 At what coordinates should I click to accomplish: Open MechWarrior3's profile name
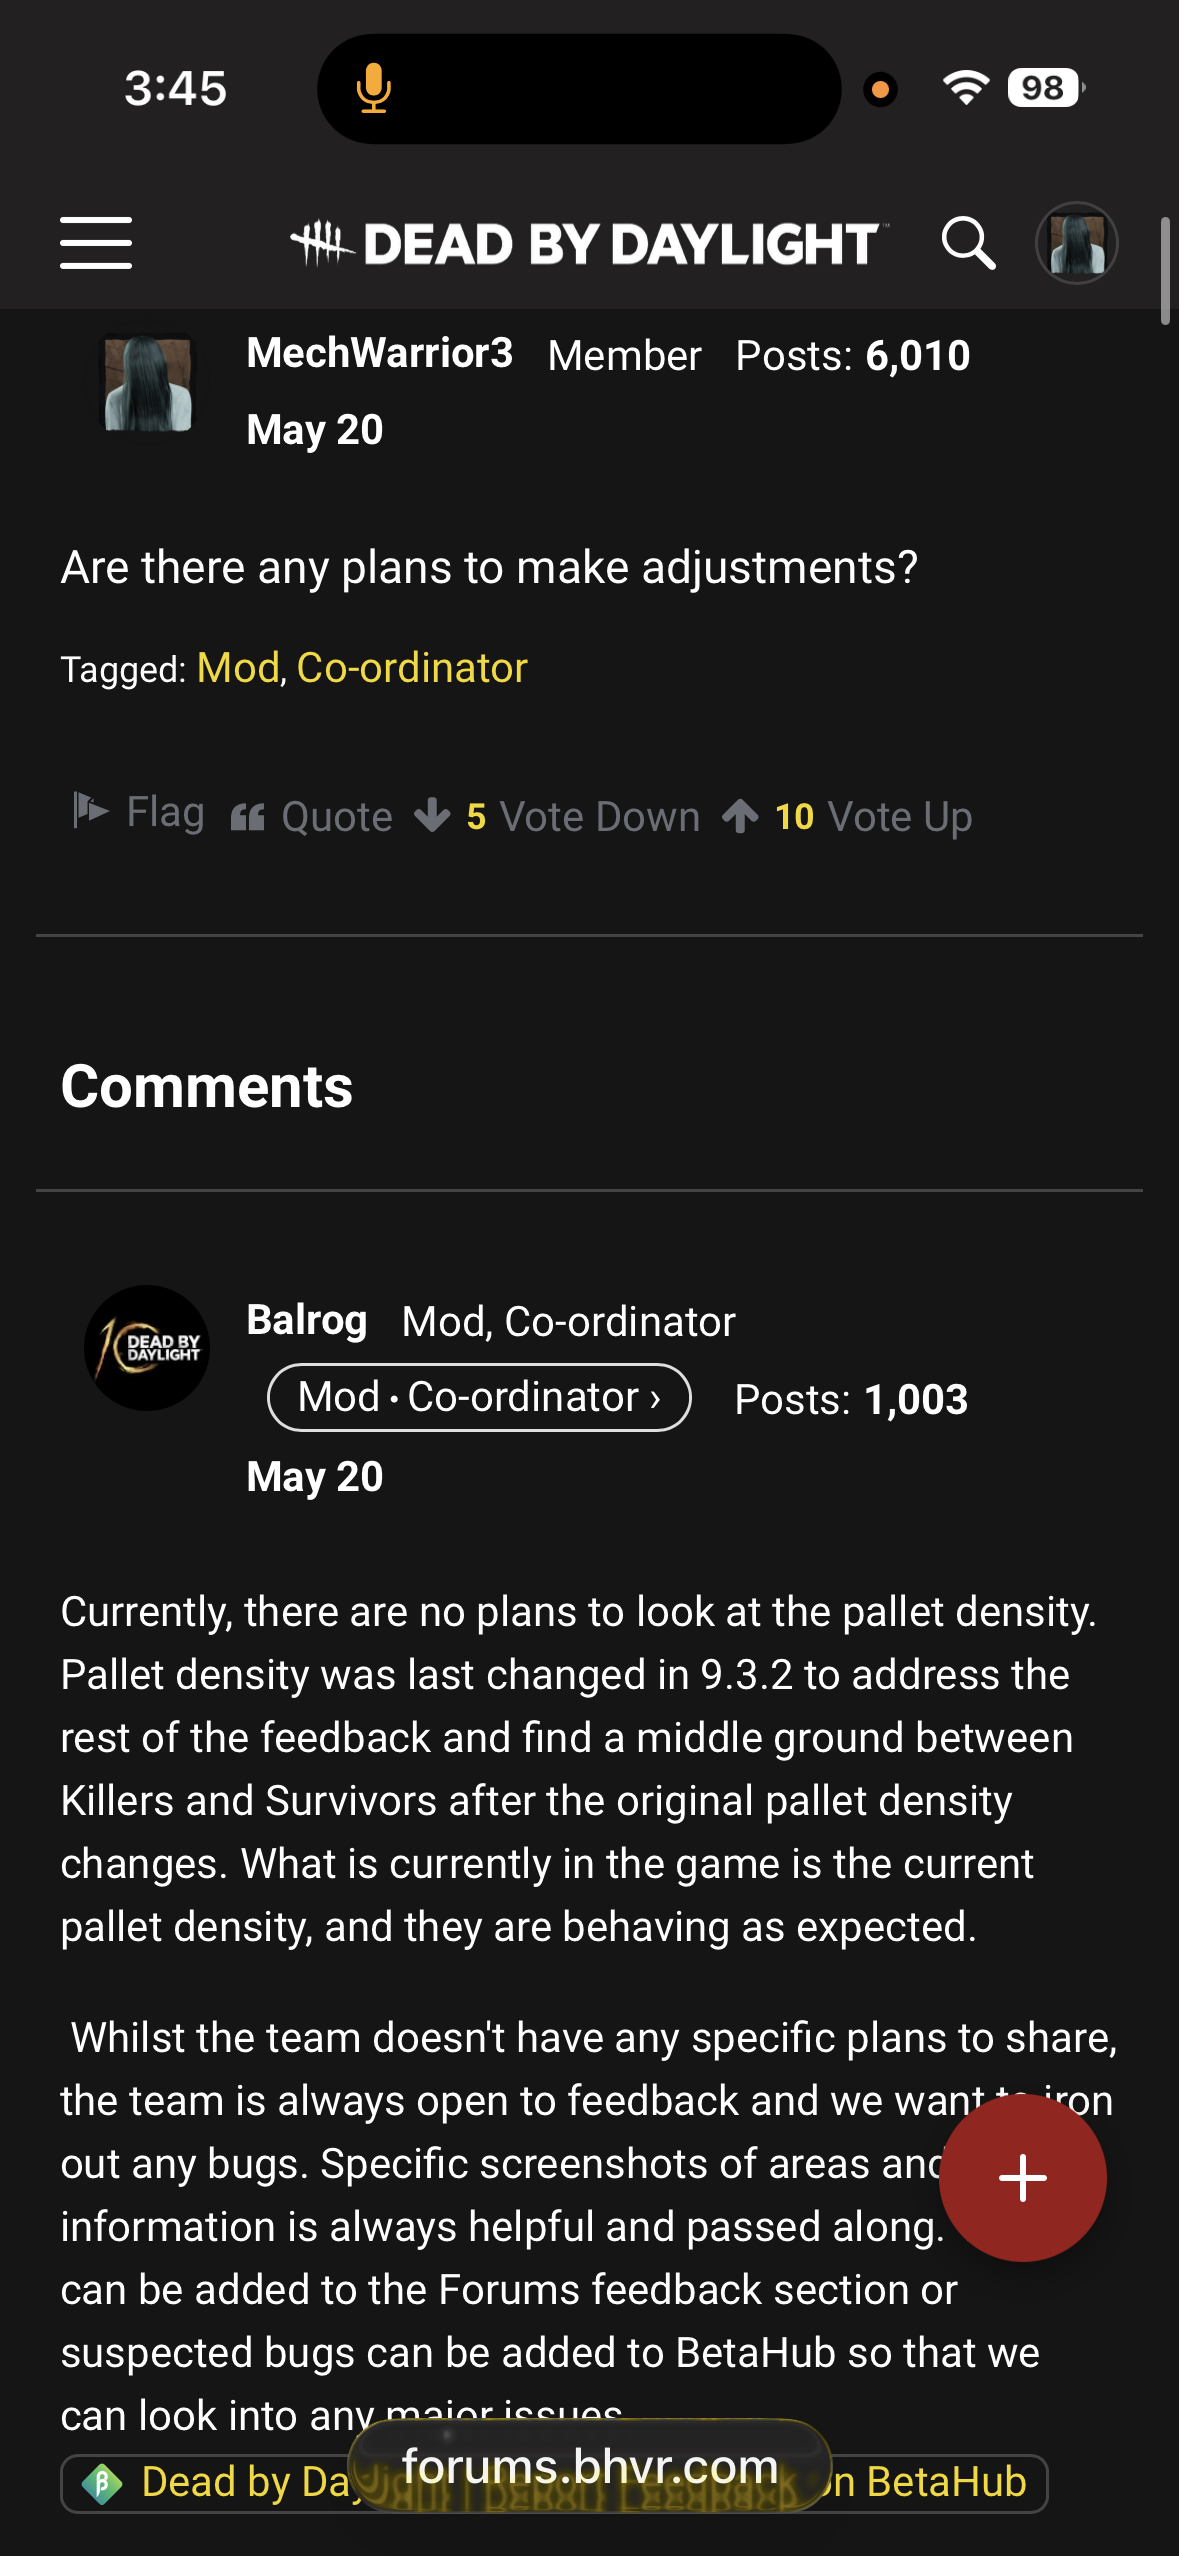380,353
